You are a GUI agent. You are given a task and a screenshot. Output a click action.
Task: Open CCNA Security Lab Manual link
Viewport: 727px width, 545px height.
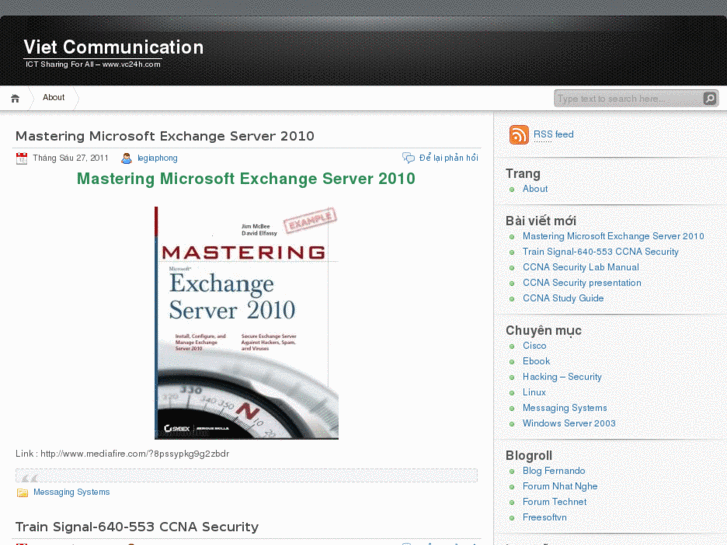pos(580,267)
